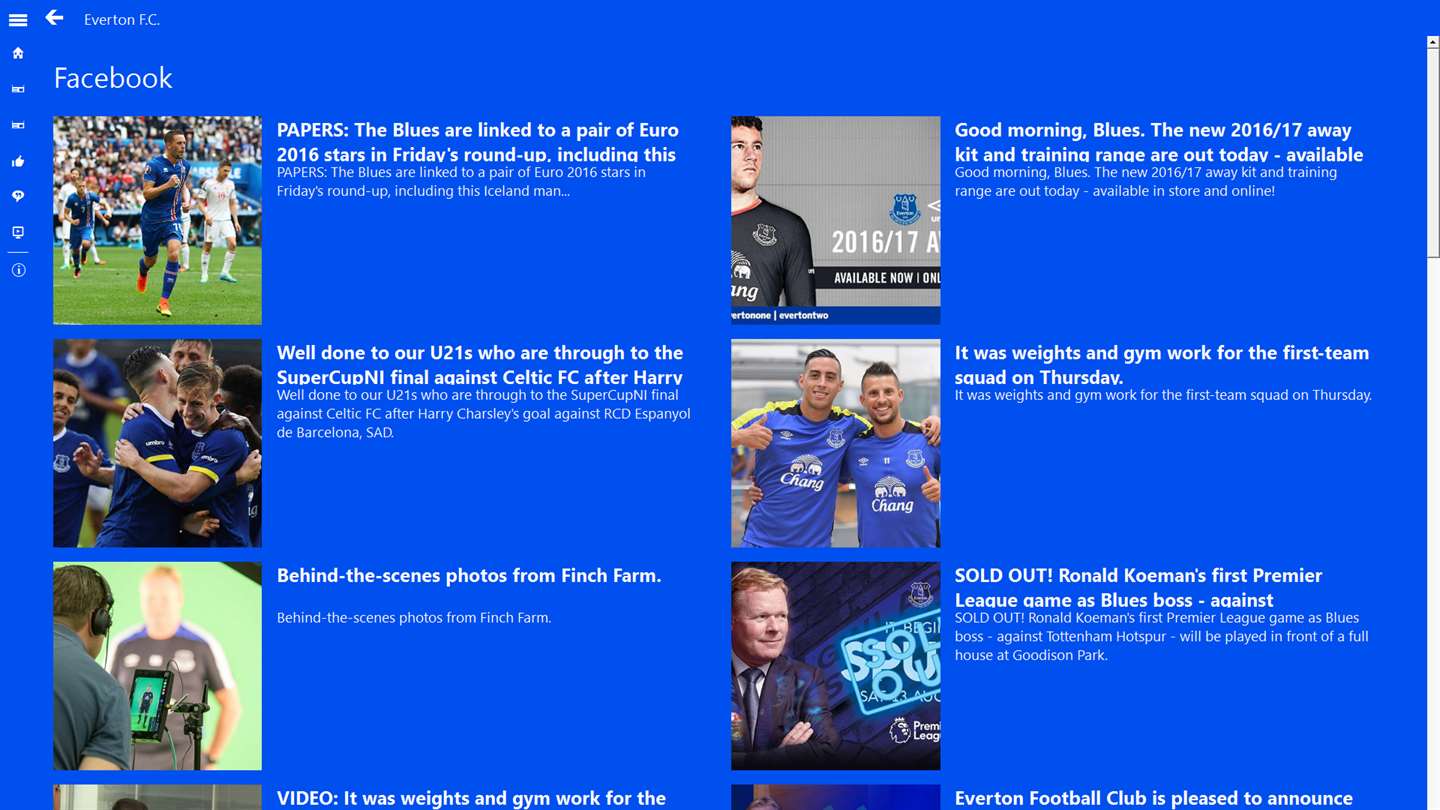Viewport: 1440px width, 810px height.
Task: Open the 2016/17 away kit post headline
Action: click(x=1159, y=142)
